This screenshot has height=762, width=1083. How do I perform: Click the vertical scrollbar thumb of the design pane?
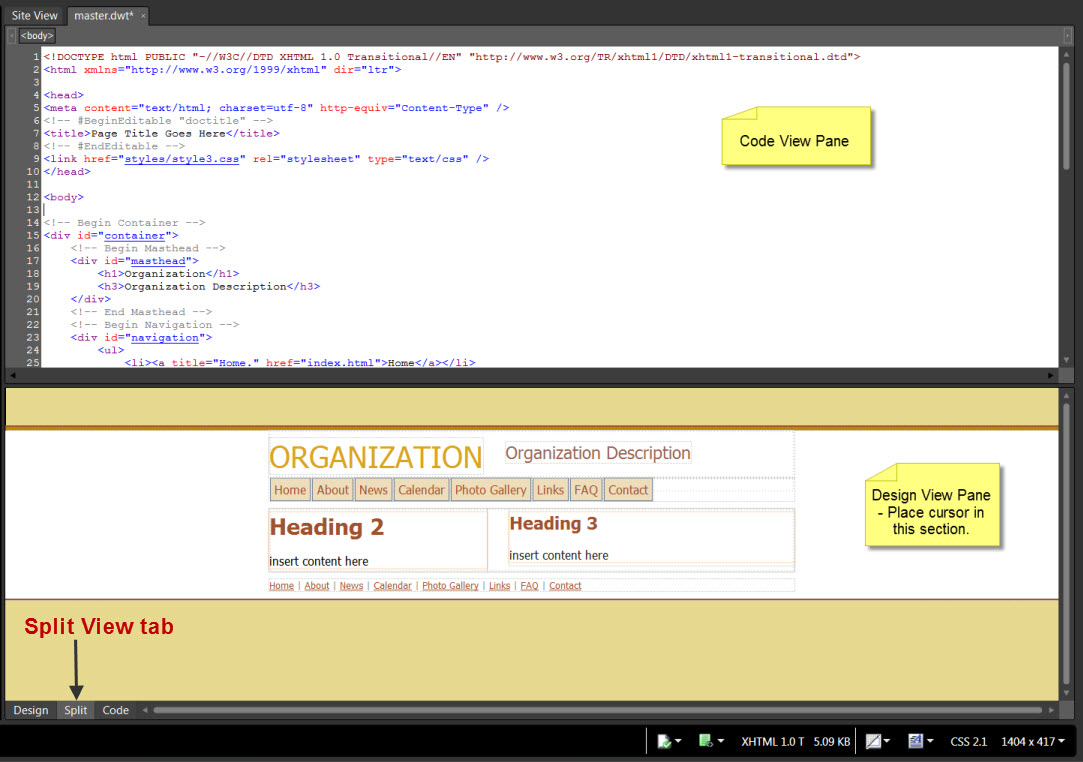(1066, 546)
